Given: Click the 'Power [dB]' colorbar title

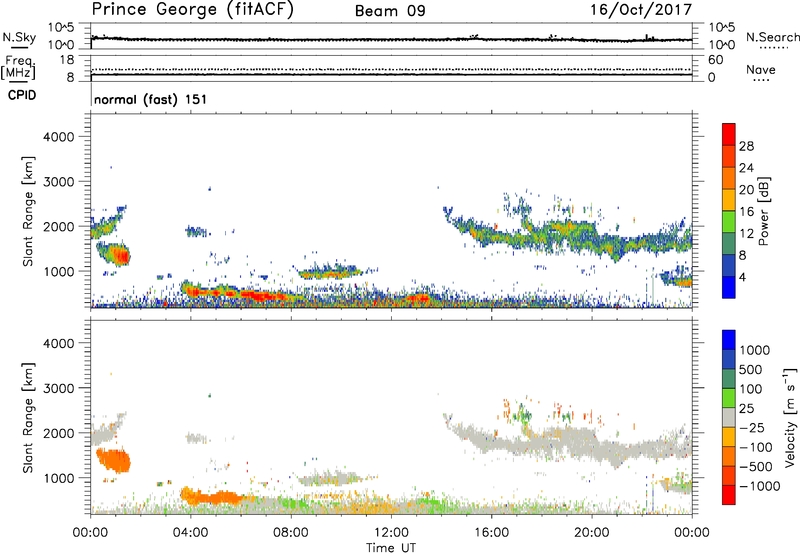Looking at the screenshot, I should point(764,211).
